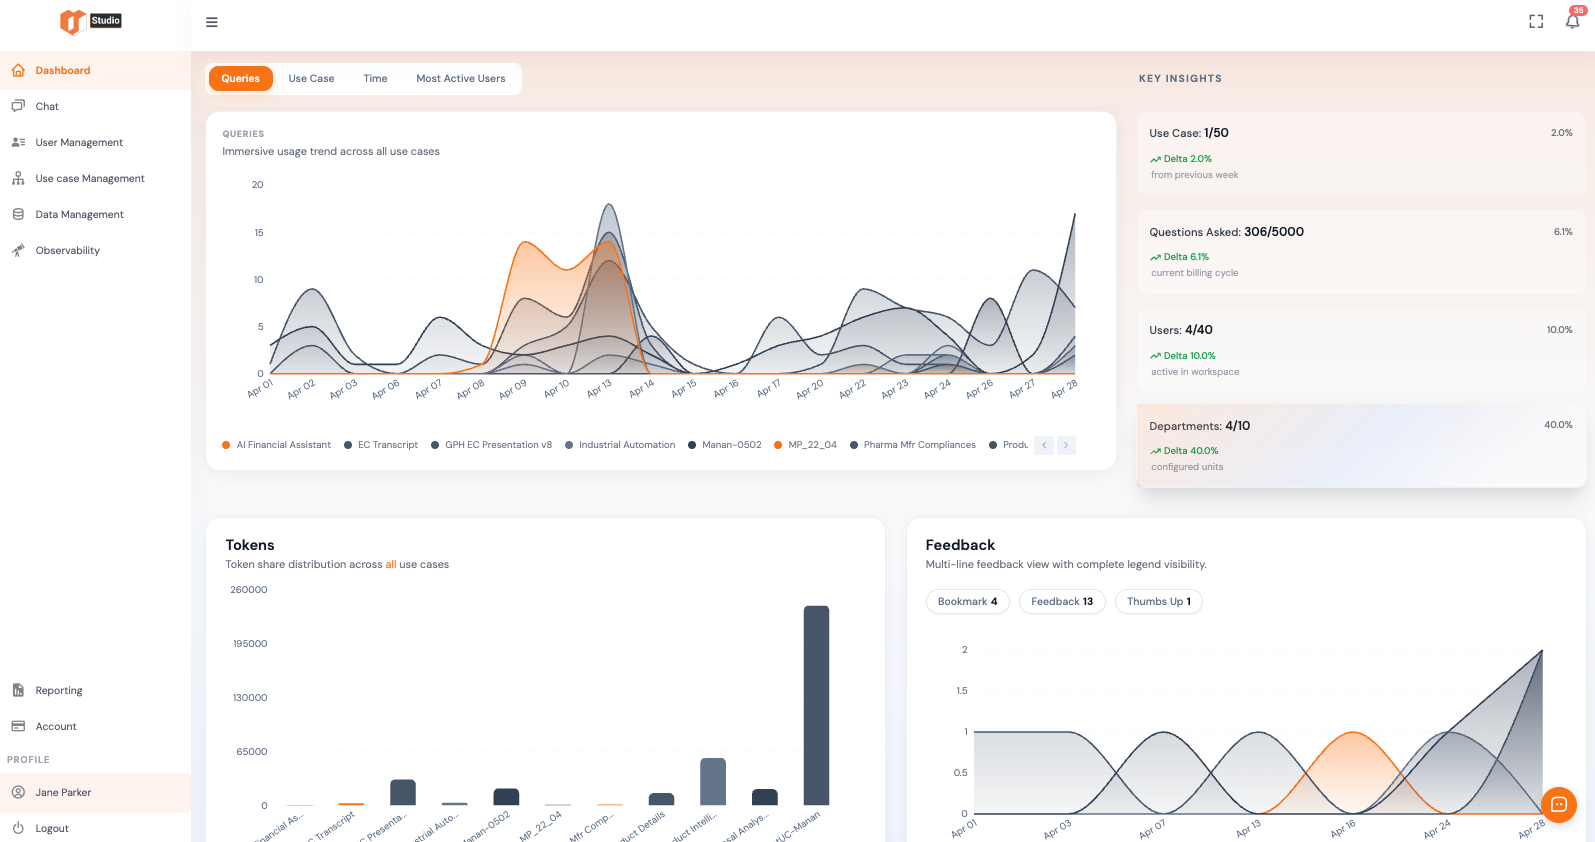This screenshot has height=842, width=1595.
Task: Click the Bookmark 4 filter chip
Action: (x=968, y=601)
